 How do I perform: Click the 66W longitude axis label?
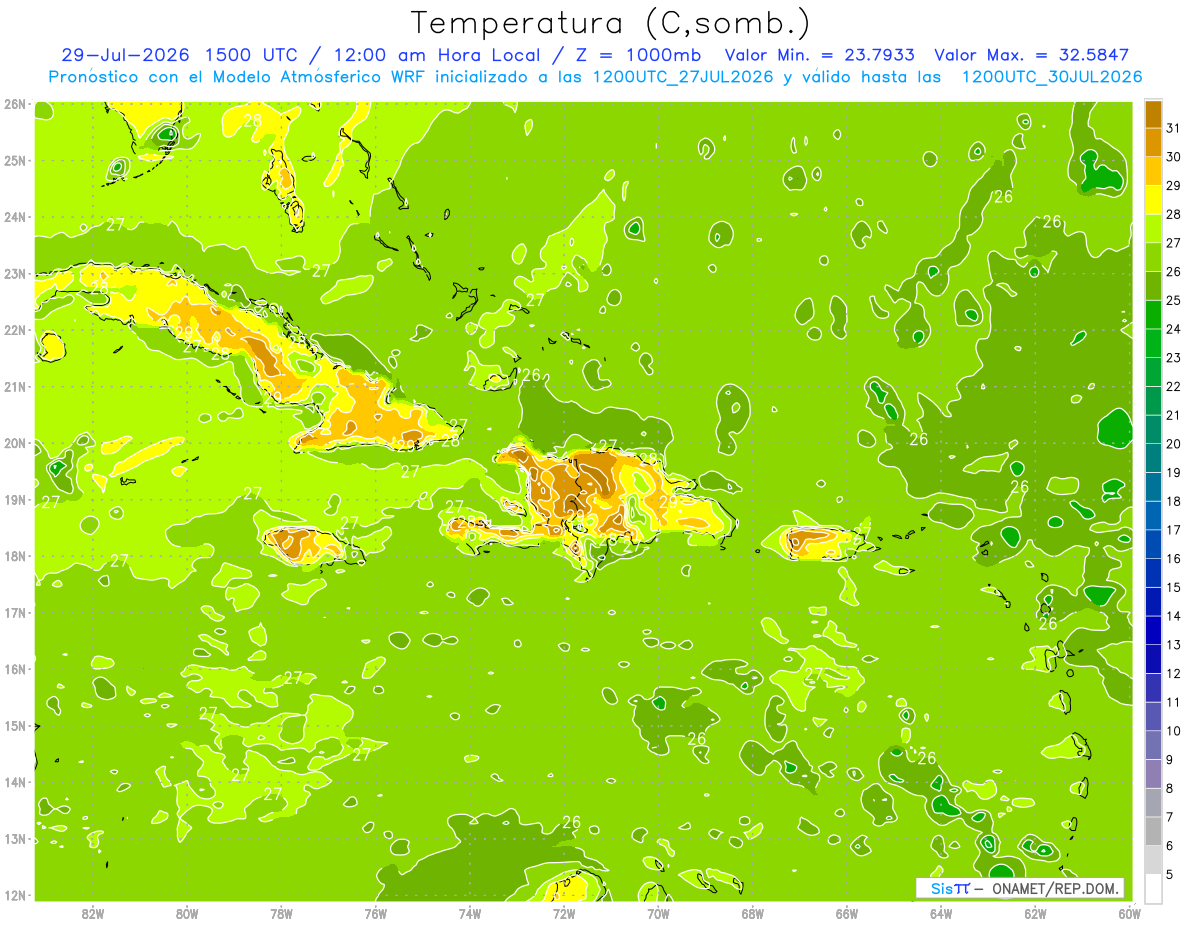click(847, 913)
